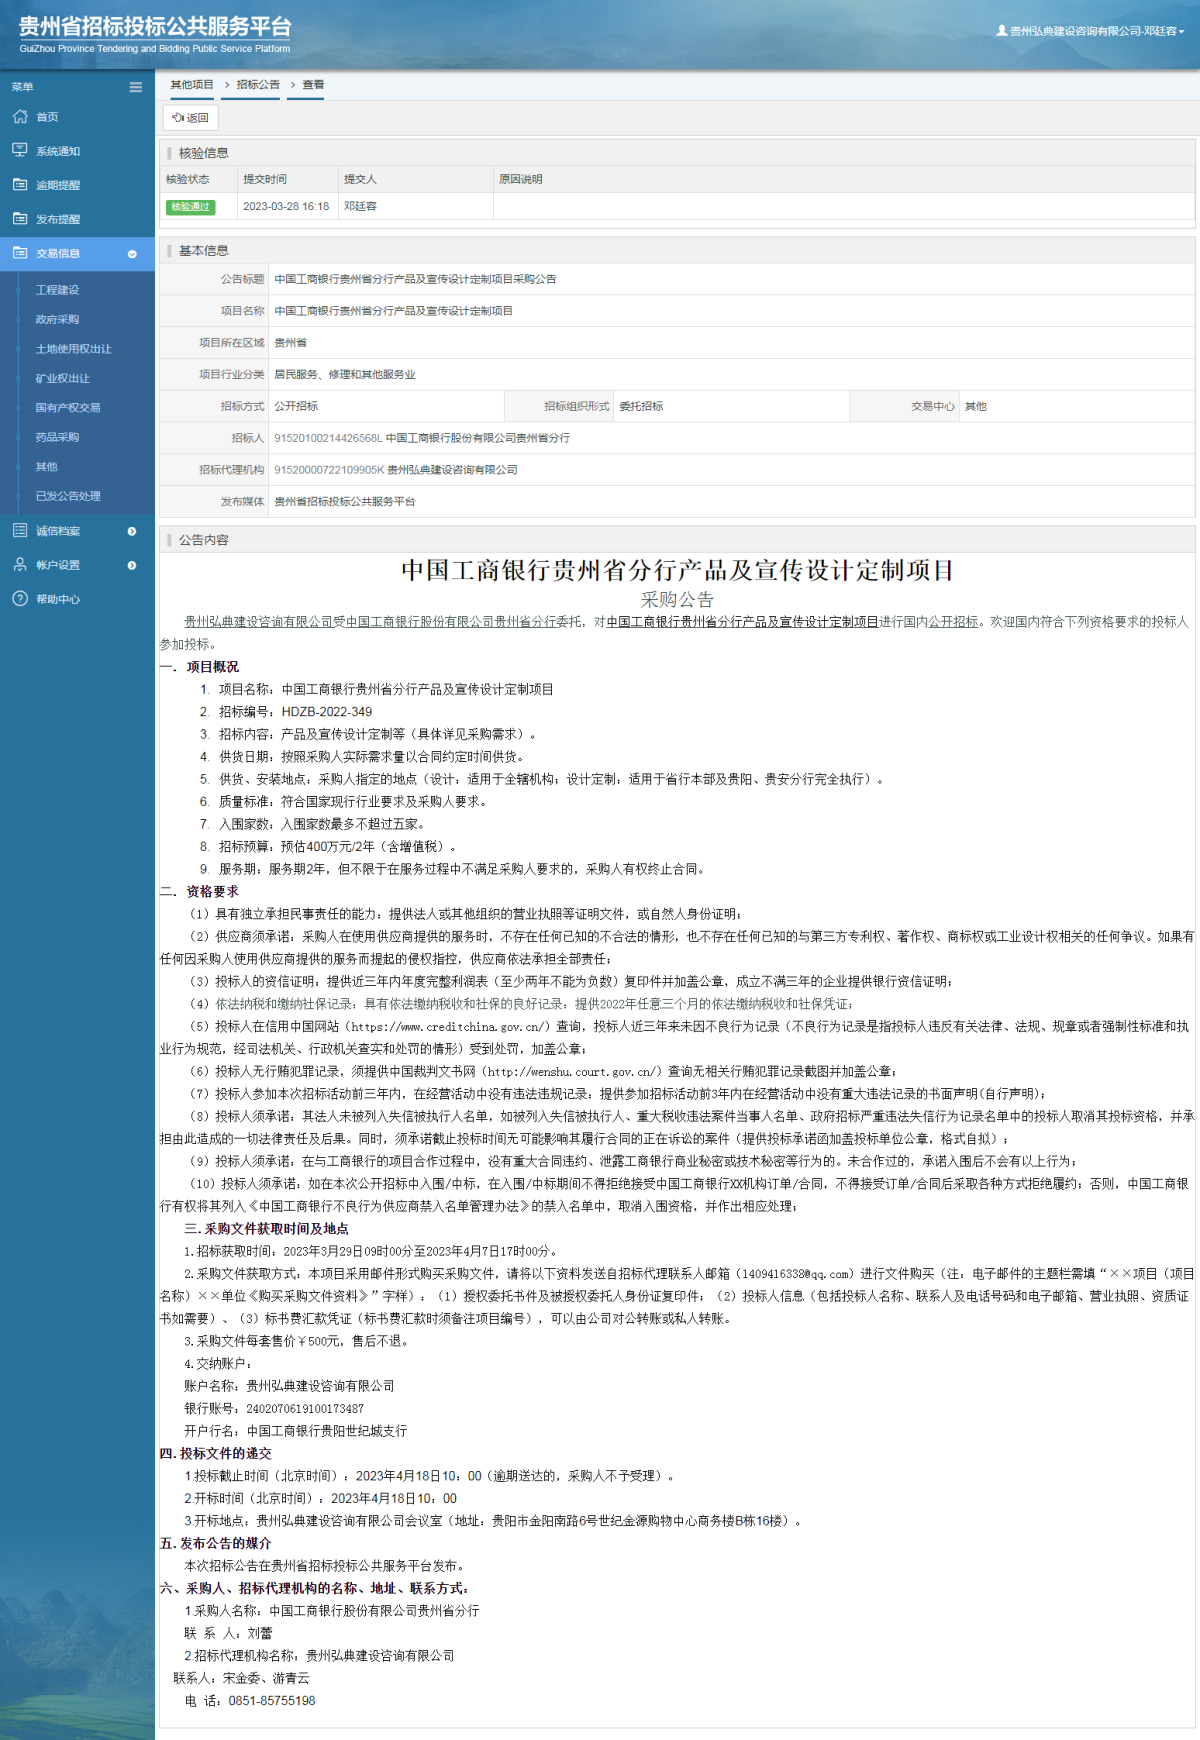The height and width of the screenshot is (1740, 1200).
Task: Click the monitor icon beside 系统通知
Action: (20, 150)
